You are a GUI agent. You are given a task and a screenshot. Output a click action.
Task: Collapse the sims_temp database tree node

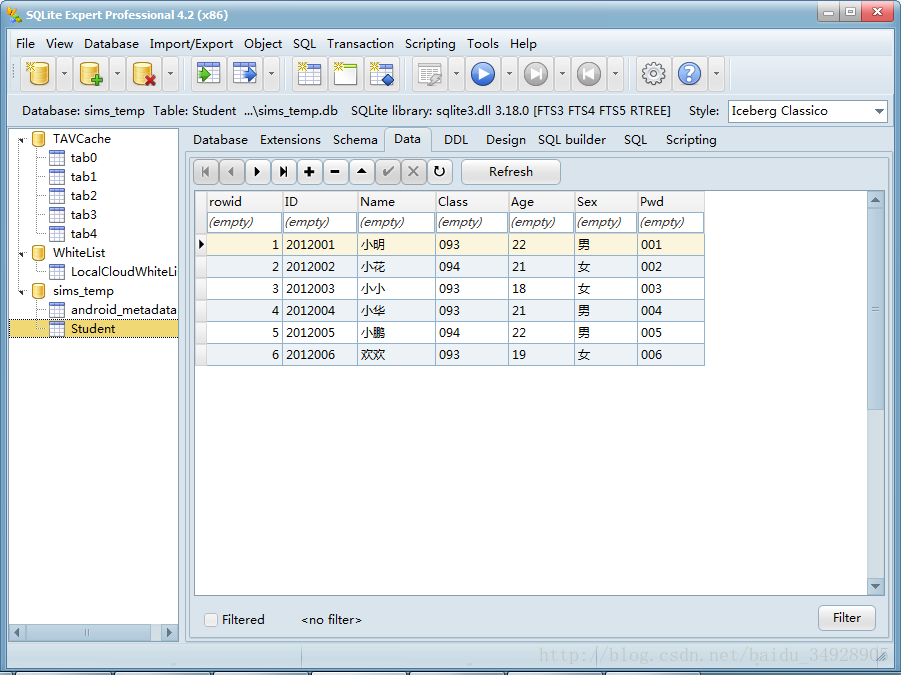(21, 291)
